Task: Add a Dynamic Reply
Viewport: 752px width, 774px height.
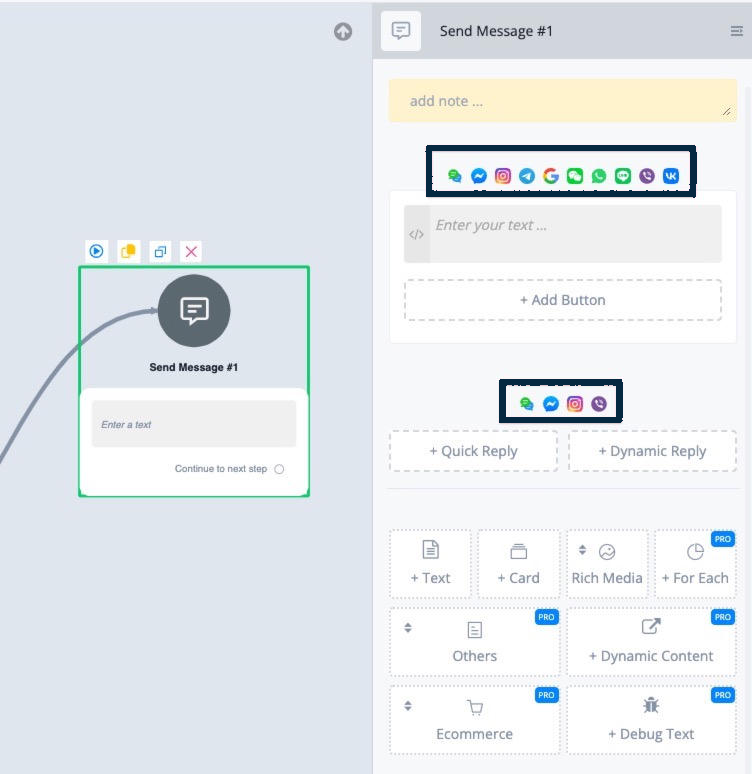Action: (x=652, y=451)
